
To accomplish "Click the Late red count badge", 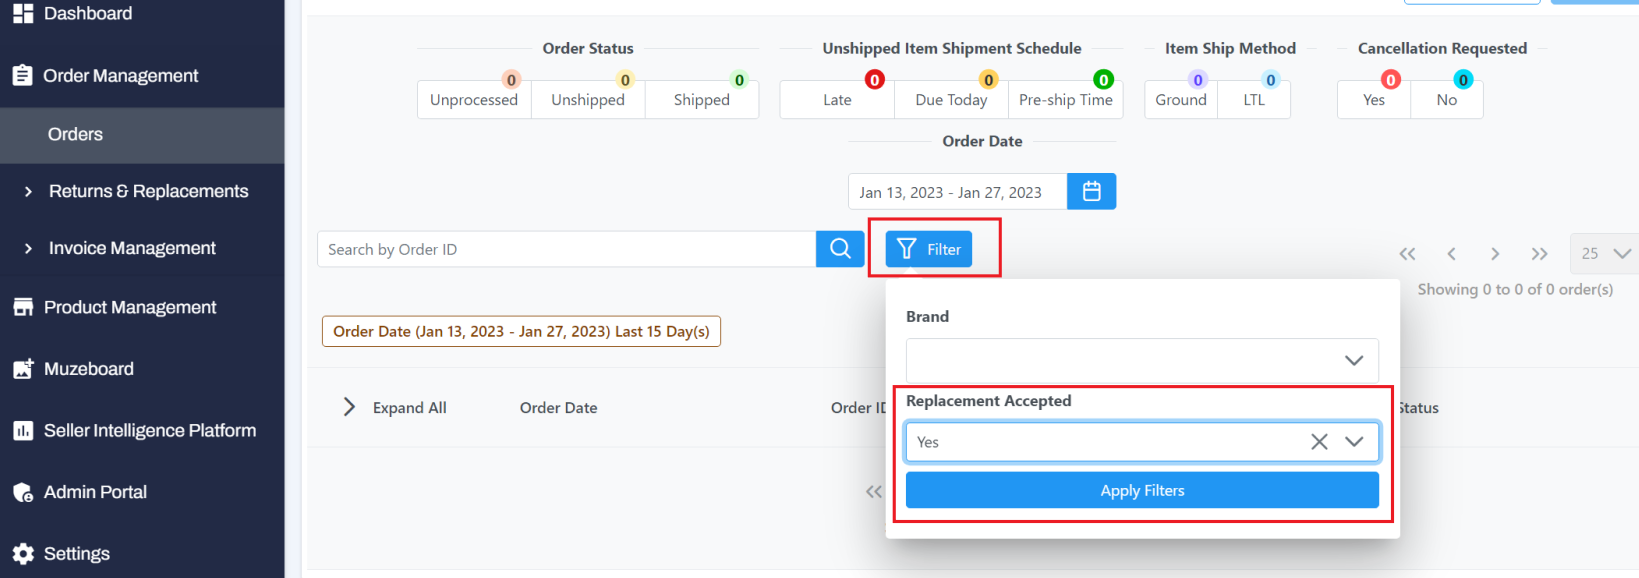I will tap(875, 80).
